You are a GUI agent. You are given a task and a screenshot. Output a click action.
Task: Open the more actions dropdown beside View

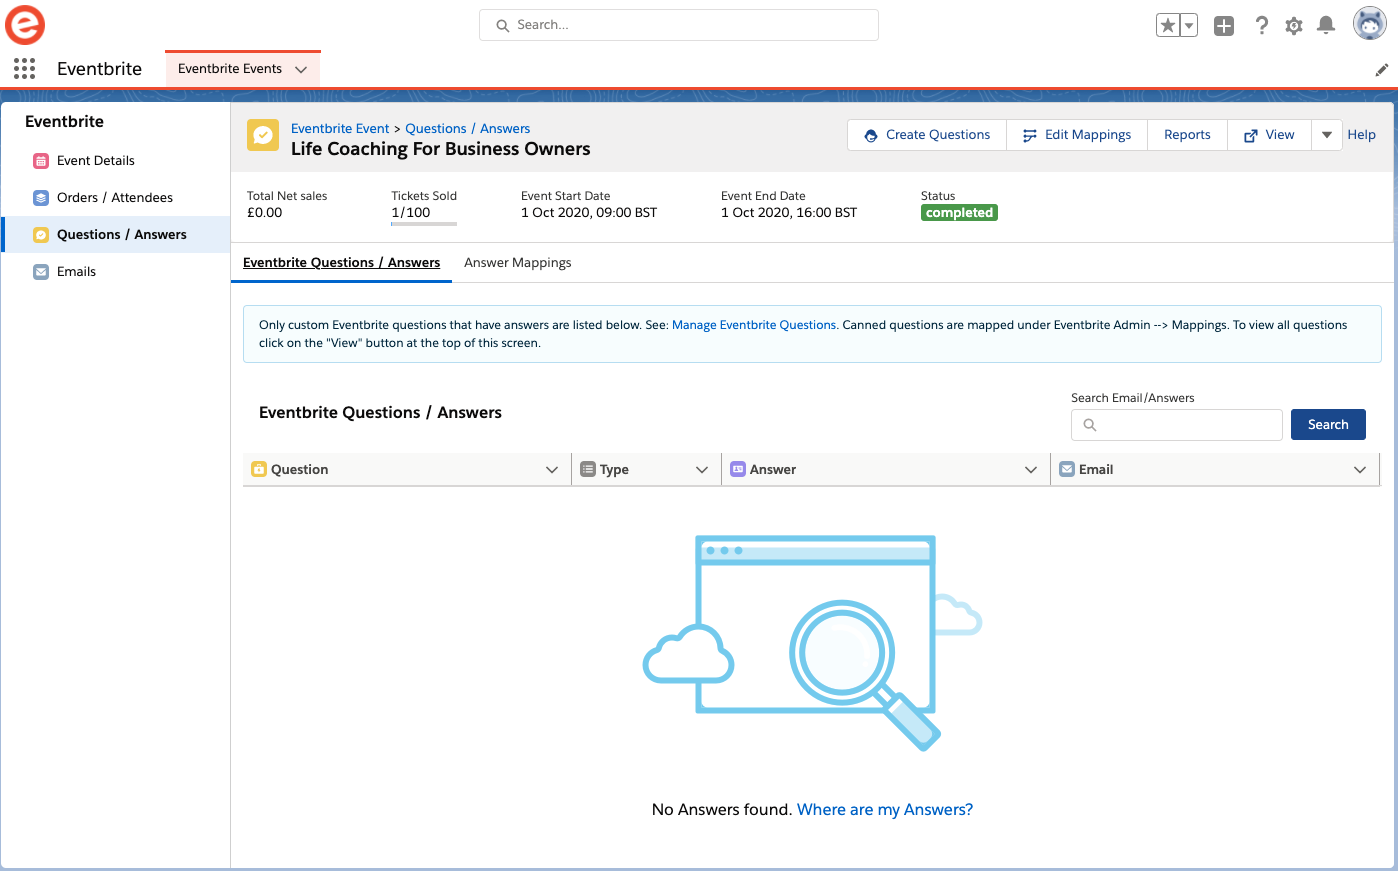[1327, 135]
